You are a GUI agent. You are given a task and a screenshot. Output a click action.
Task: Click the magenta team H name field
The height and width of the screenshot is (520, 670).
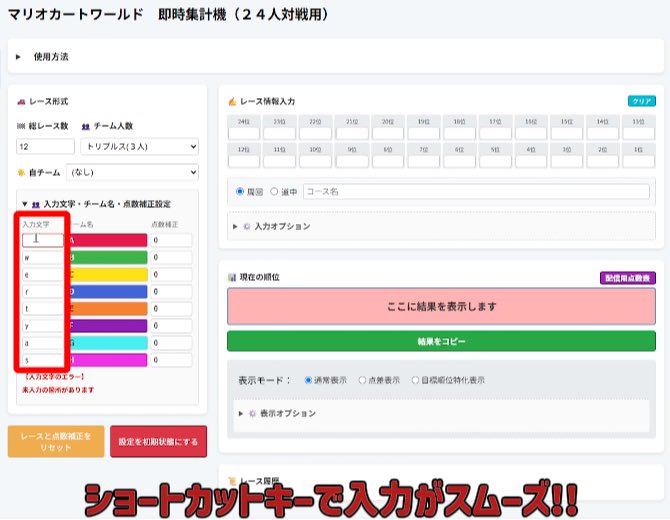[x=108, y=360]
